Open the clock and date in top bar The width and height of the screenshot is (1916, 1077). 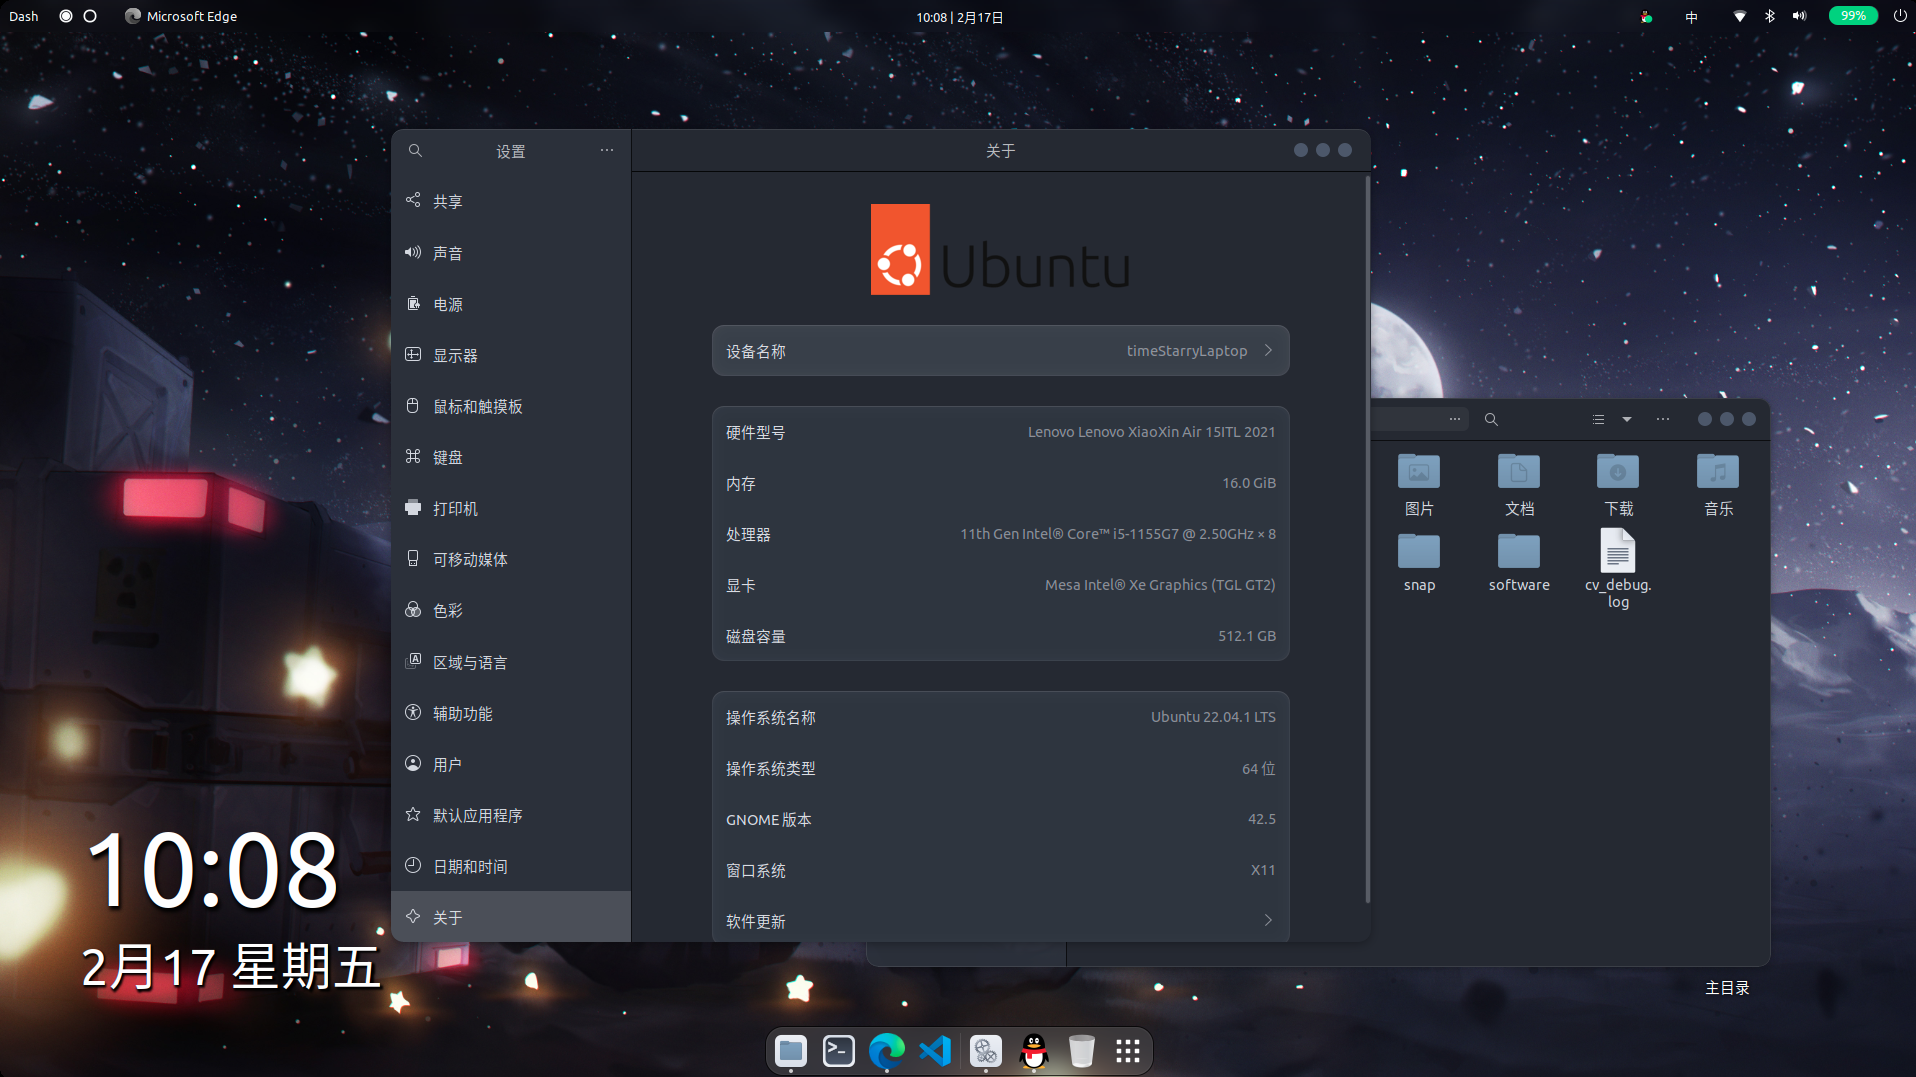pos(960,17)
